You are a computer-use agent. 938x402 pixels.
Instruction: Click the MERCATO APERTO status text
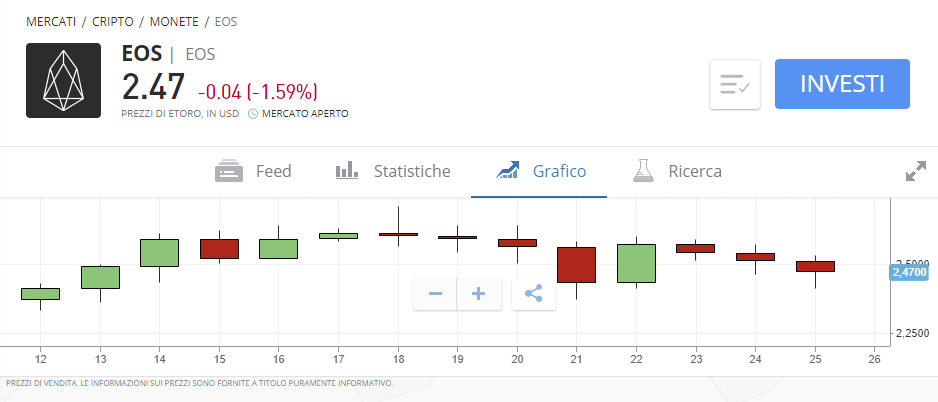click(305, 113)
